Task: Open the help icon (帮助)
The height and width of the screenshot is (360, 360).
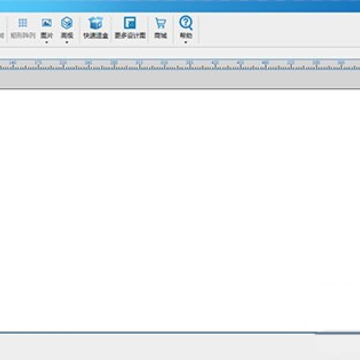Action: coord(186,23)
